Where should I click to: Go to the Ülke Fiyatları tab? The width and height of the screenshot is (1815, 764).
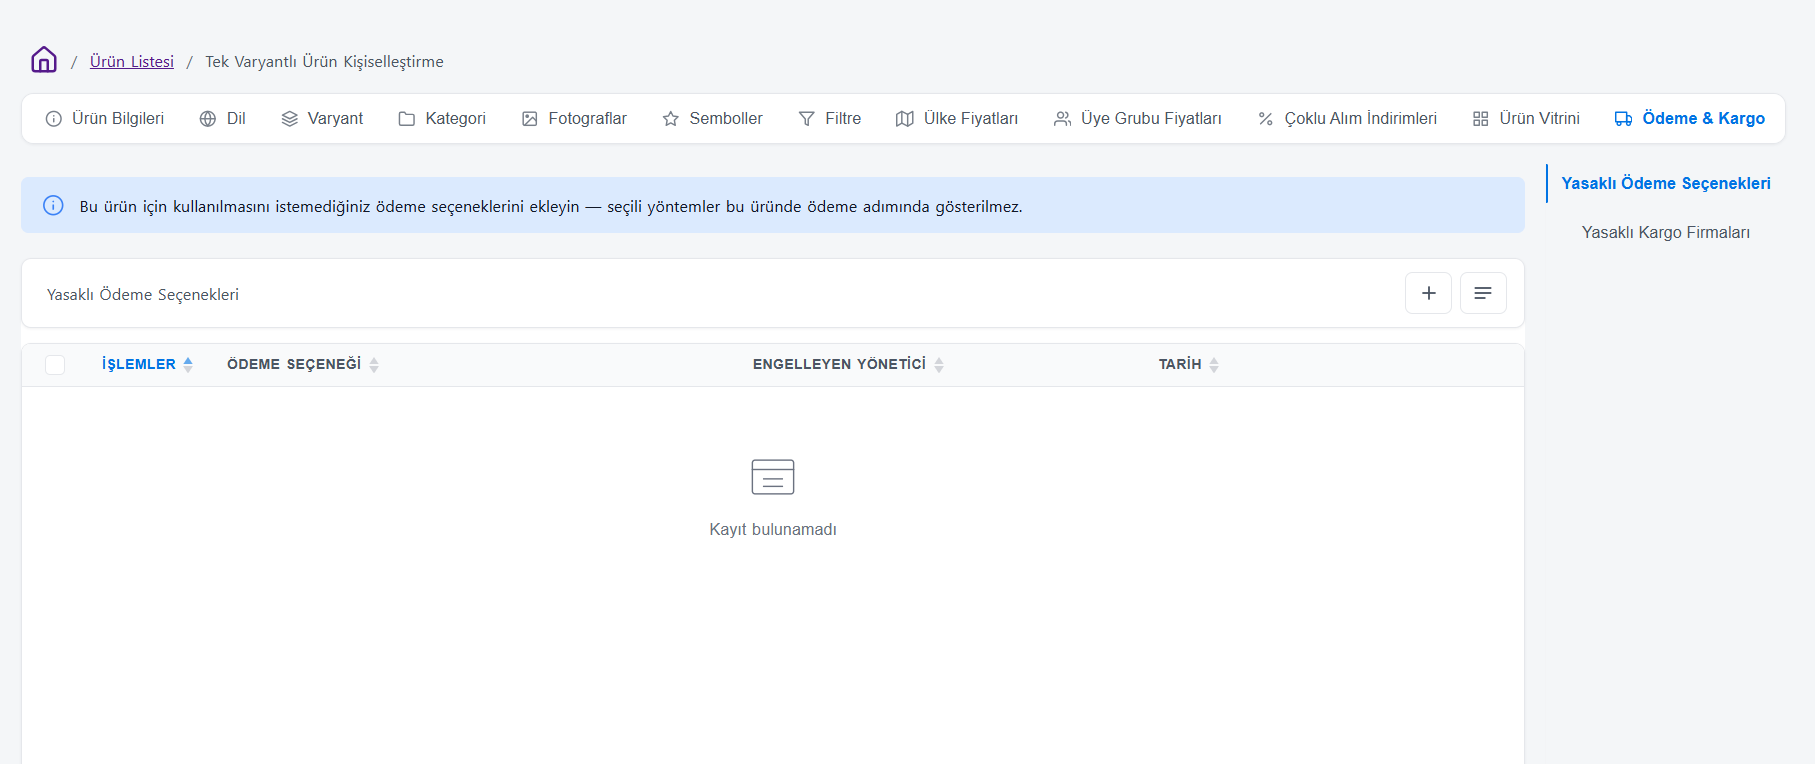pyautogui.click(x=957, y=118)
